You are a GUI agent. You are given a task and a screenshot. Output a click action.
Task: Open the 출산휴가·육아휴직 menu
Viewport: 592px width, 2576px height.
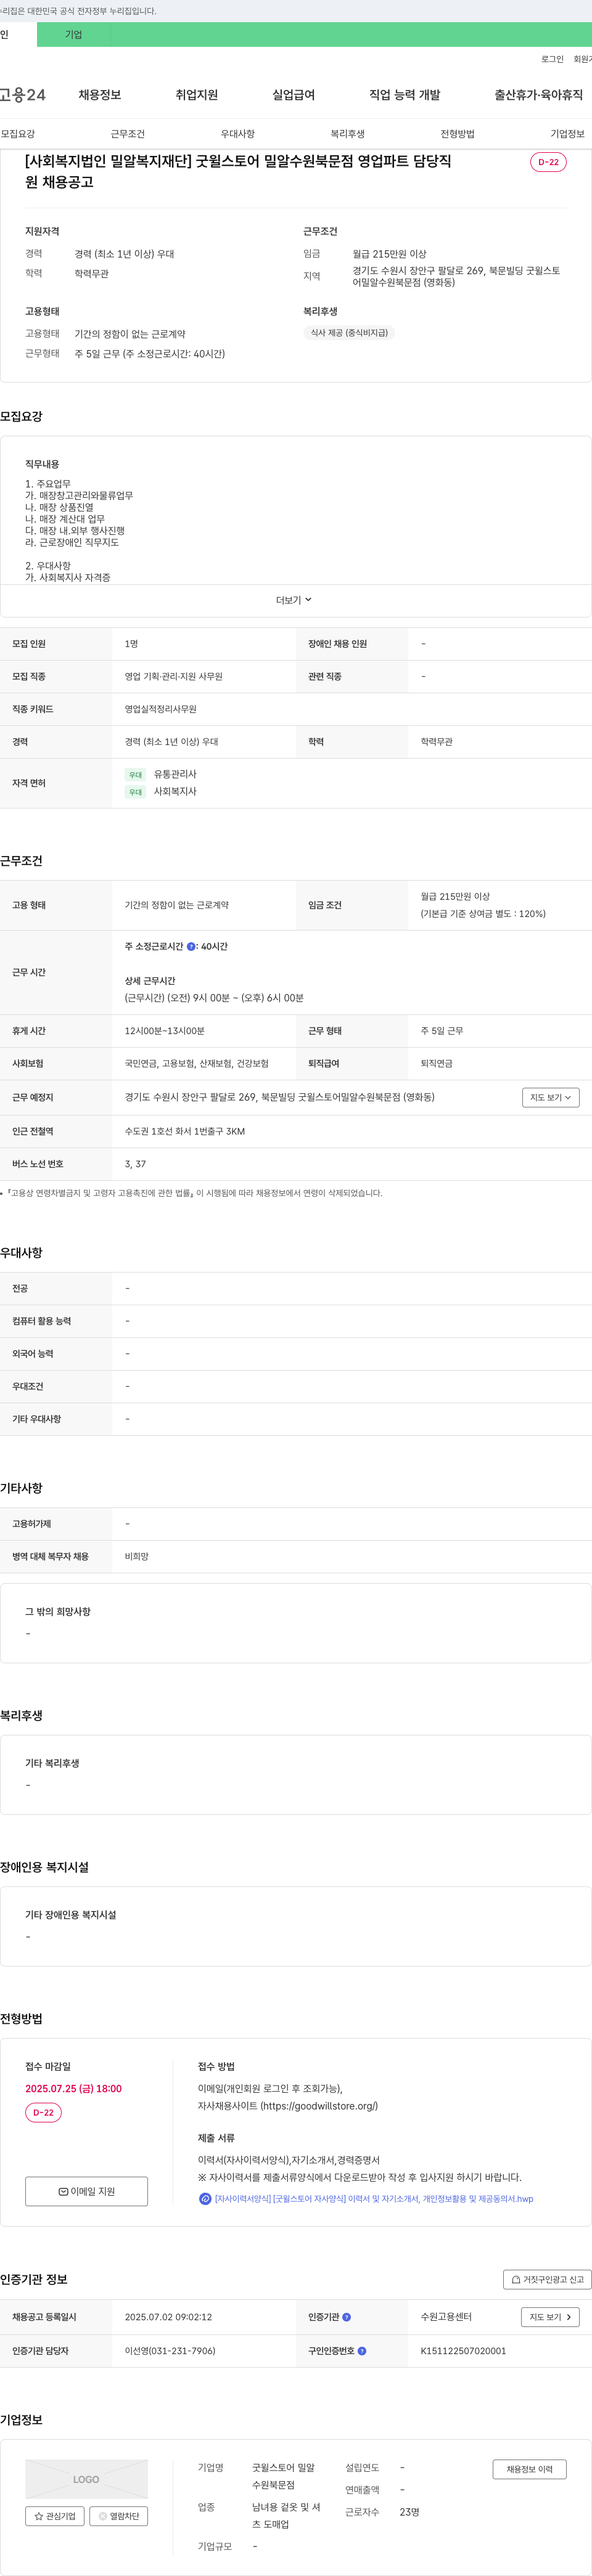tap(539, 95)
